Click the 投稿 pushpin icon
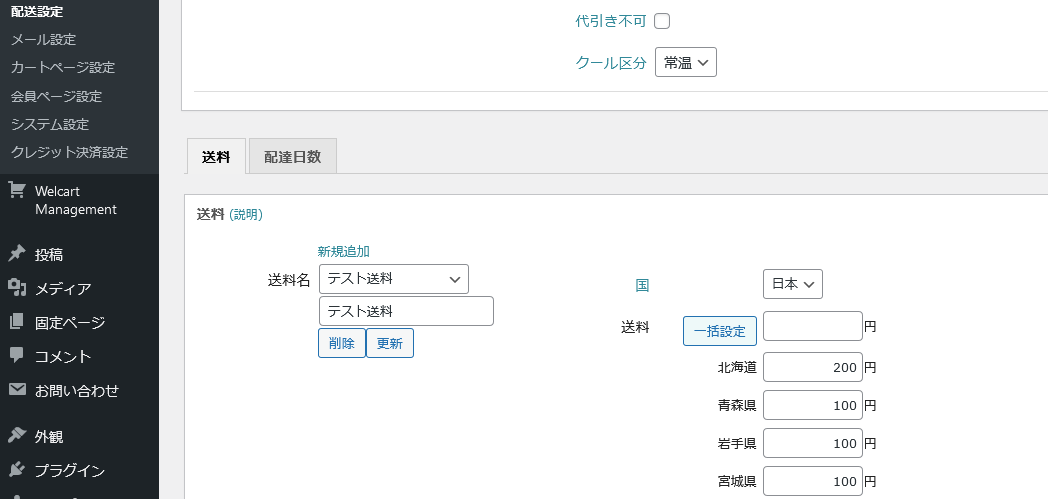The image size is (1048, 499). click(x=17, y=254)
